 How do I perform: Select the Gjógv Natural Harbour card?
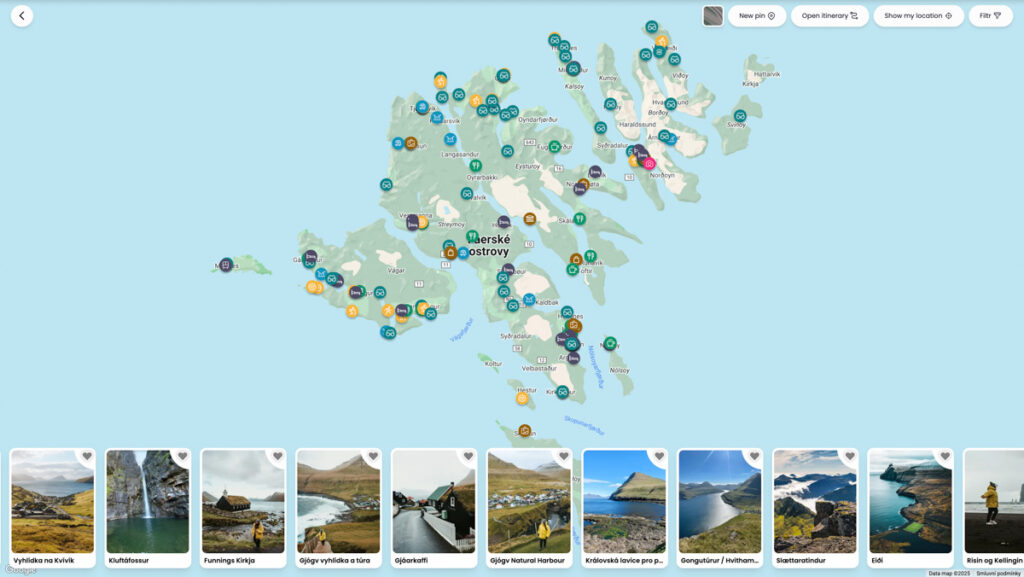(528, 505)
